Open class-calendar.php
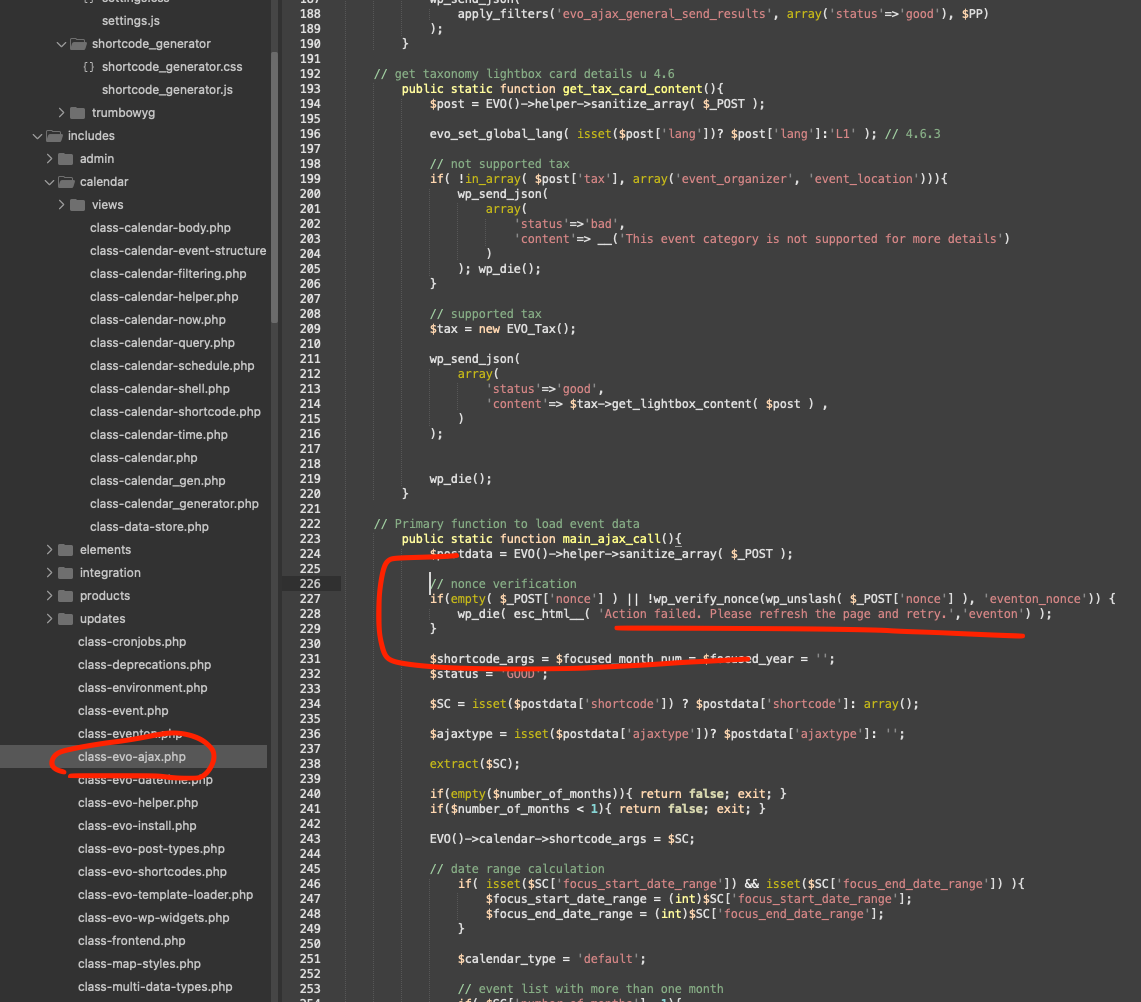The width and height of the screenshot is (1141, 1002). click(x=143, y=458)
